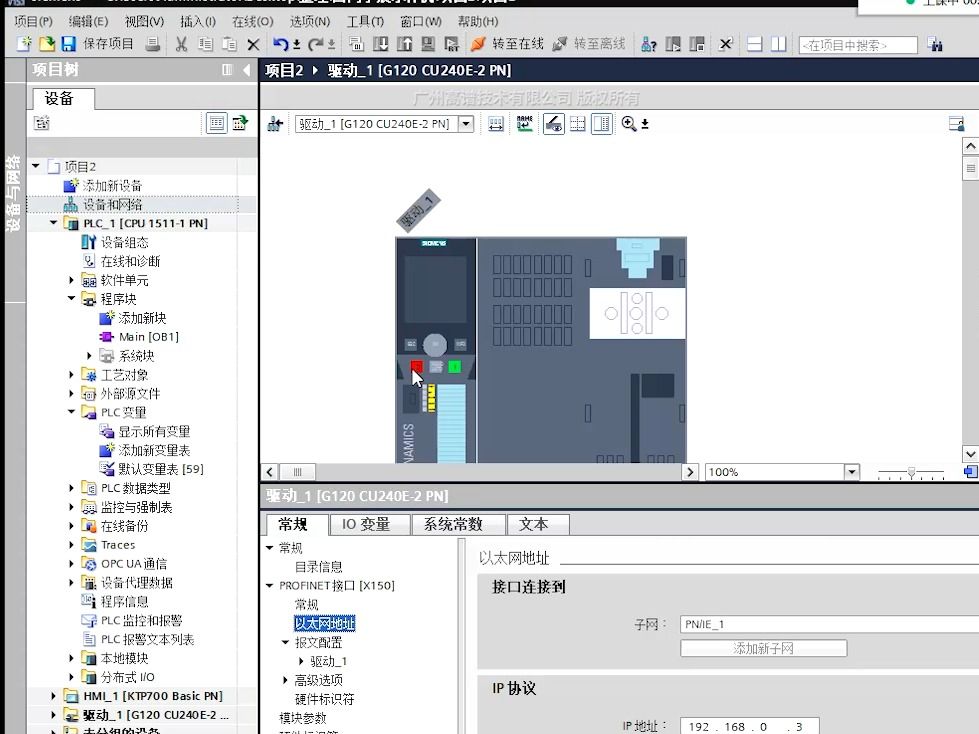Collapse PROFINET 接口 [X150] section
Viewport: 979px width, 734px height.
point(270,585)
